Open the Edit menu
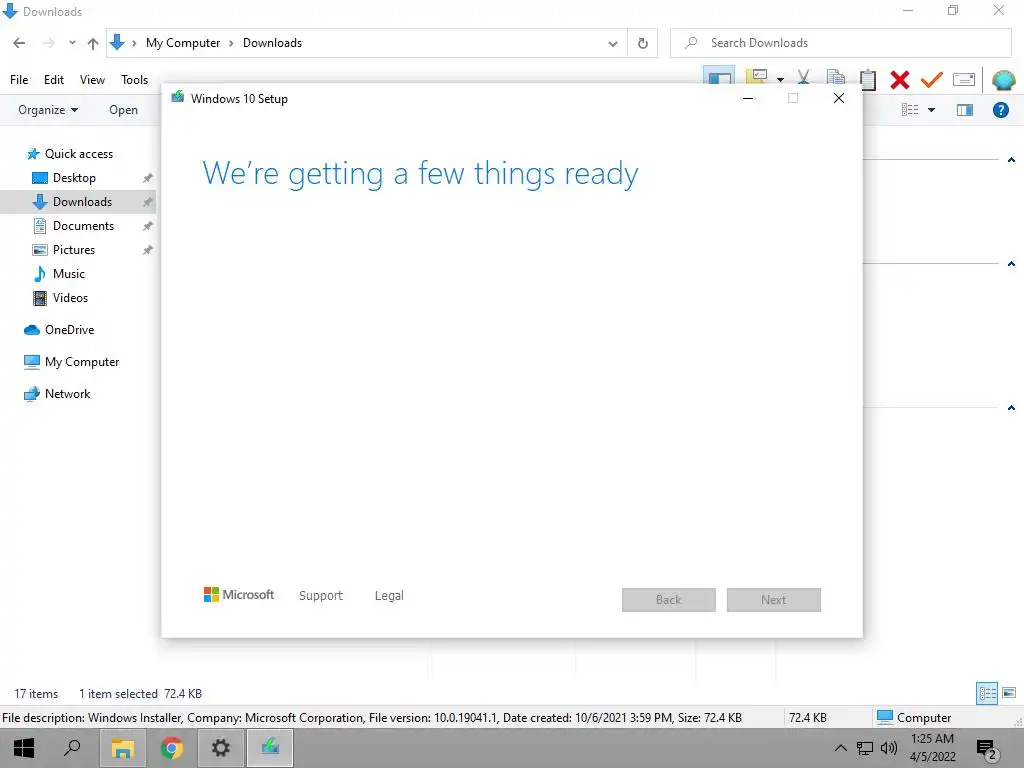 tap(54, 80)
